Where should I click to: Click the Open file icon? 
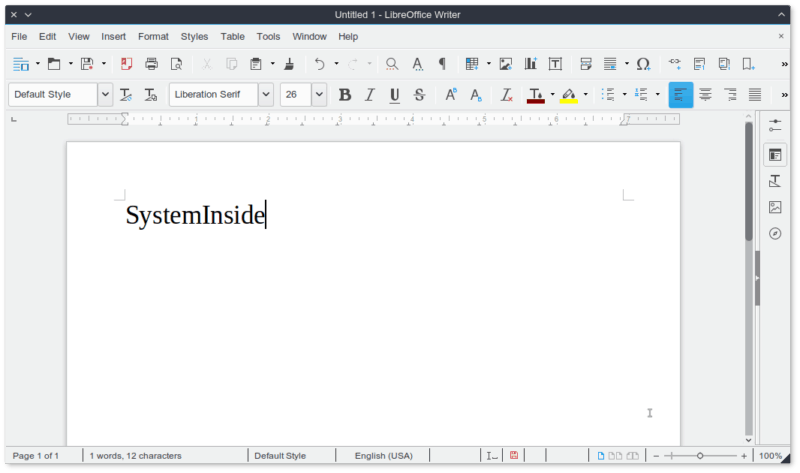[54, 64]
